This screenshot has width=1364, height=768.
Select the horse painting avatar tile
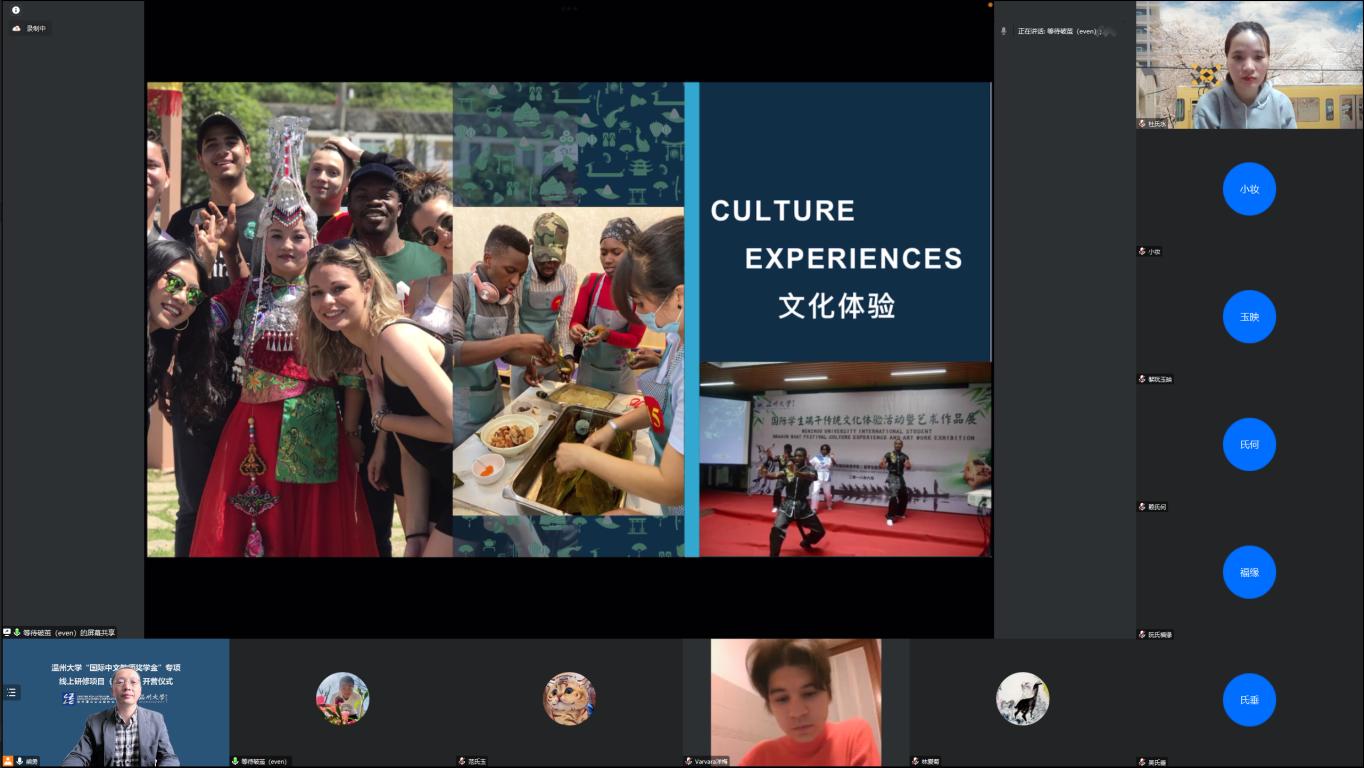(x=1022, y=698)
